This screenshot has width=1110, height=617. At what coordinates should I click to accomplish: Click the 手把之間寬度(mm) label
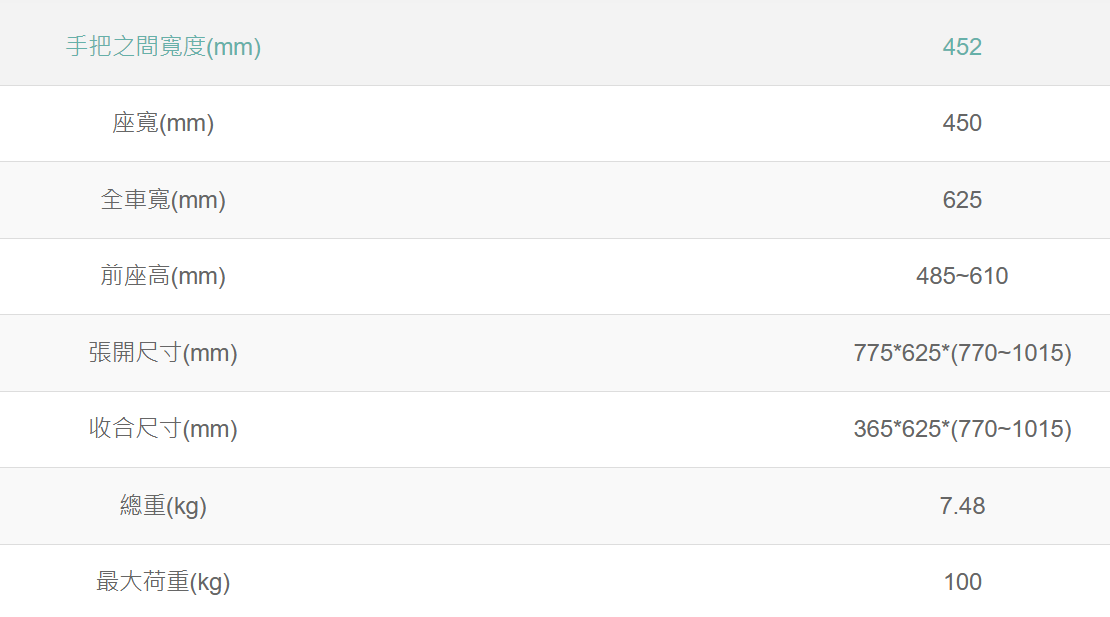tap(163, 47)
